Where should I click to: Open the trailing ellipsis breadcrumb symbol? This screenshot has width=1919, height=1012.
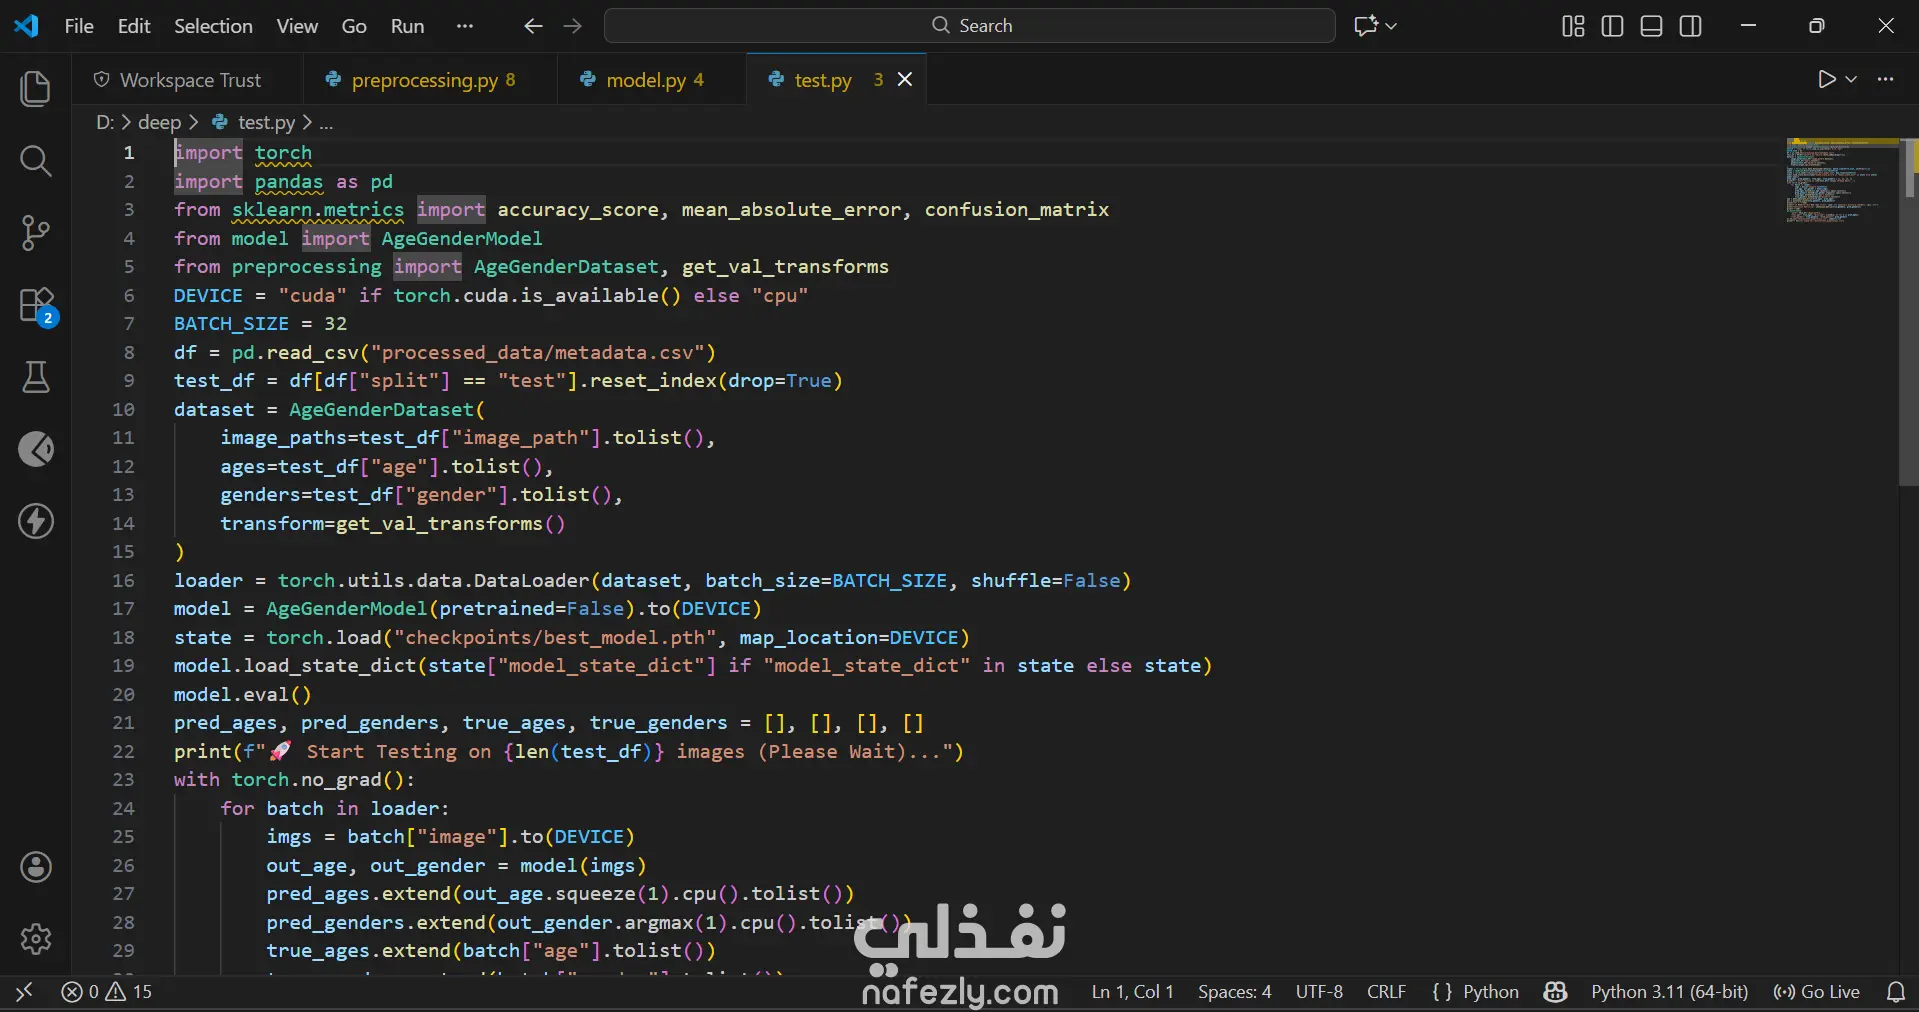tap(326, 122)
